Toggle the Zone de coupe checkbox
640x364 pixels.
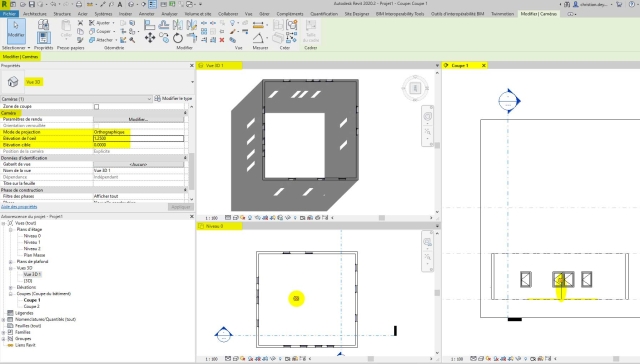96,107
